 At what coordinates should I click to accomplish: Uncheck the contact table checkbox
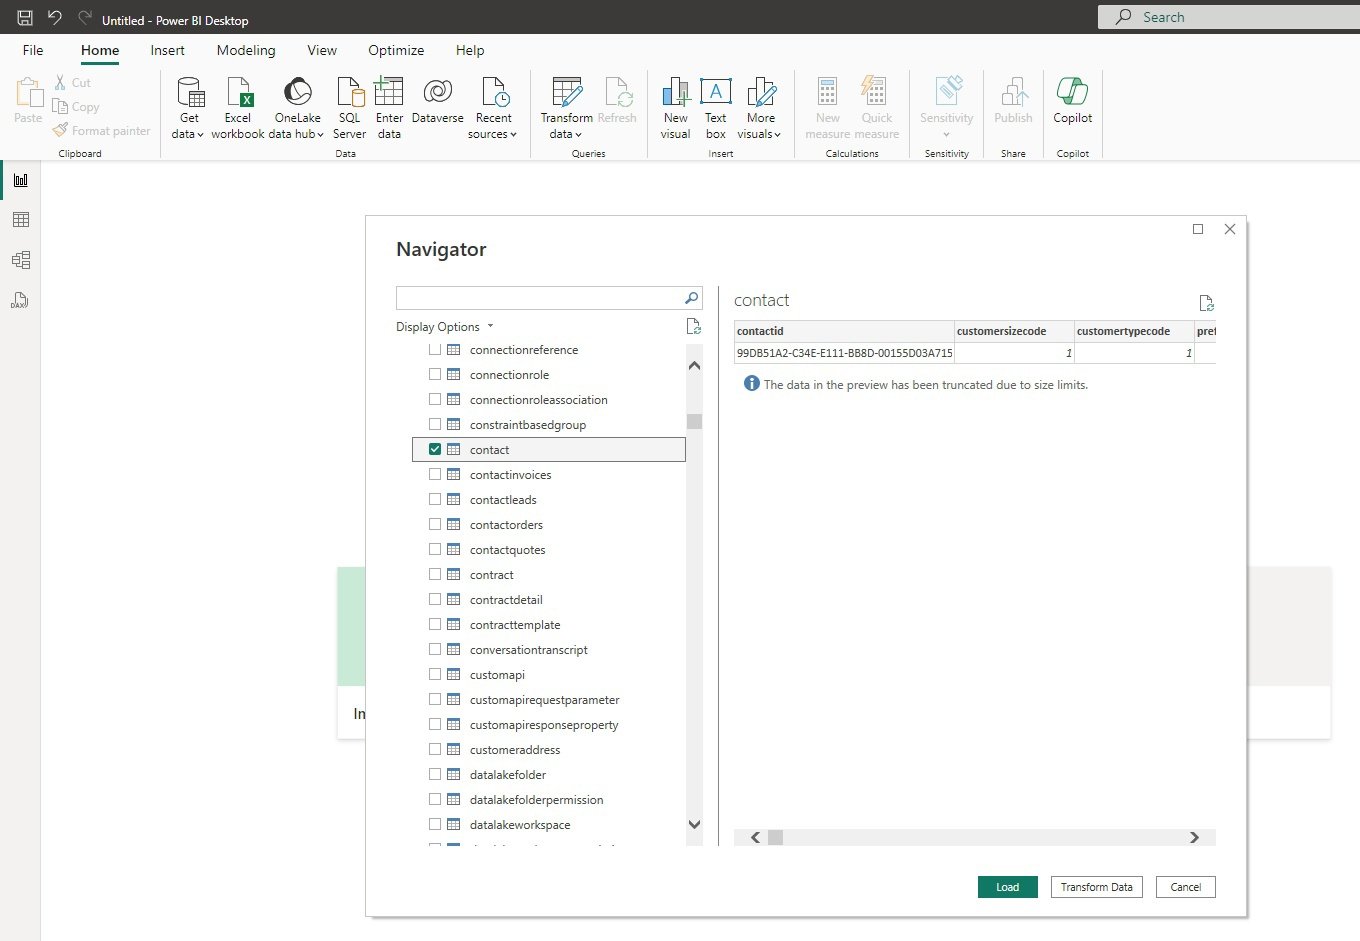click(435, 449)
